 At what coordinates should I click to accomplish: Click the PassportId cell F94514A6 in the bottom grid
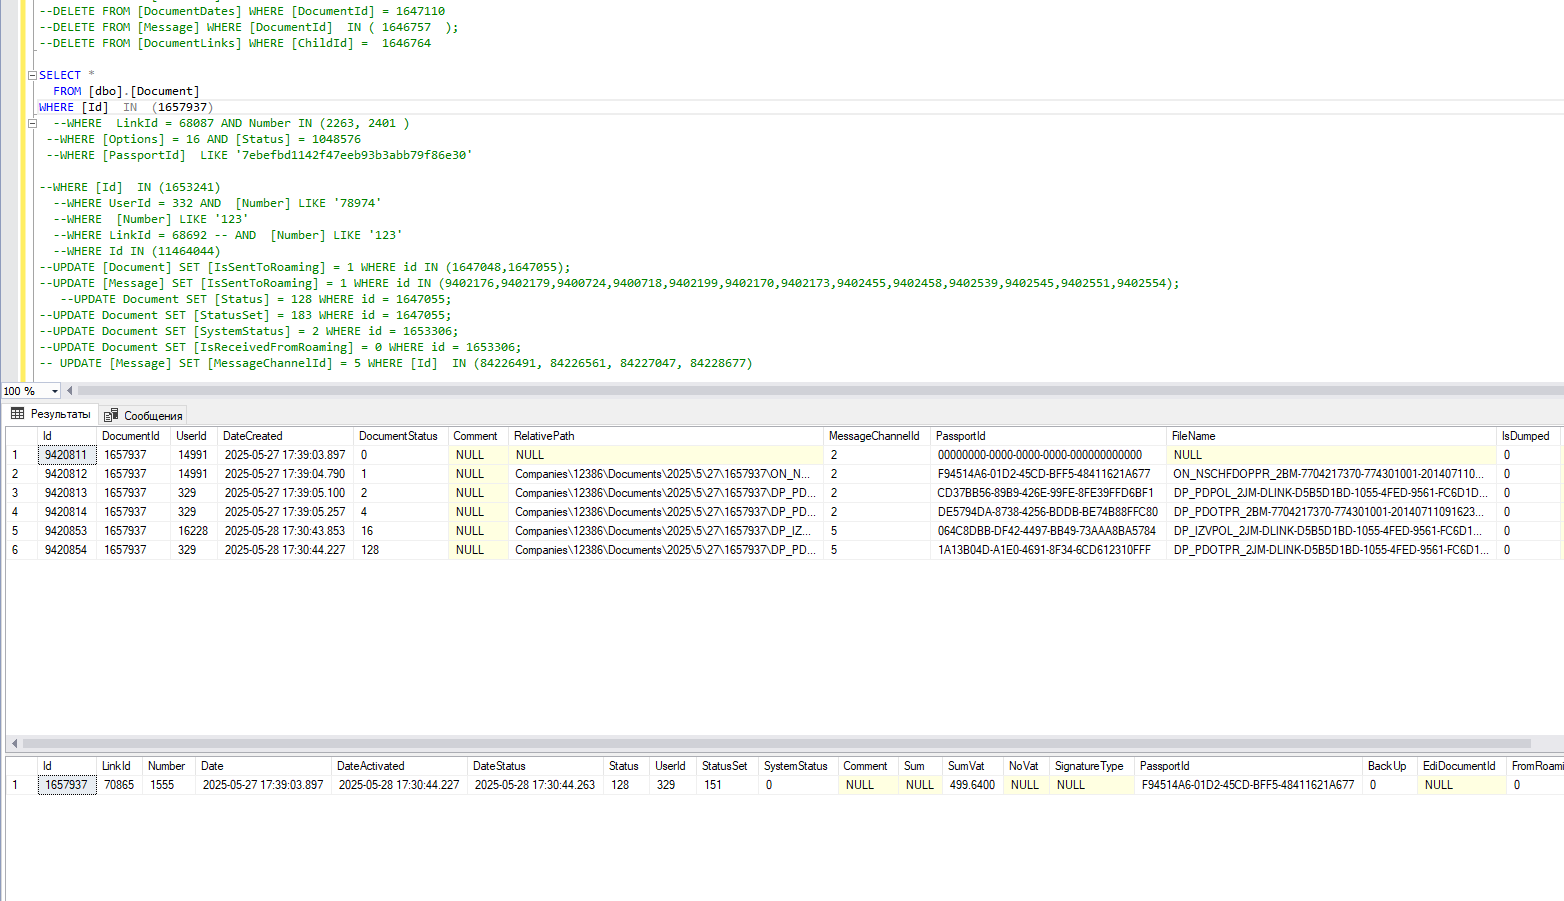coord(1247,785)
